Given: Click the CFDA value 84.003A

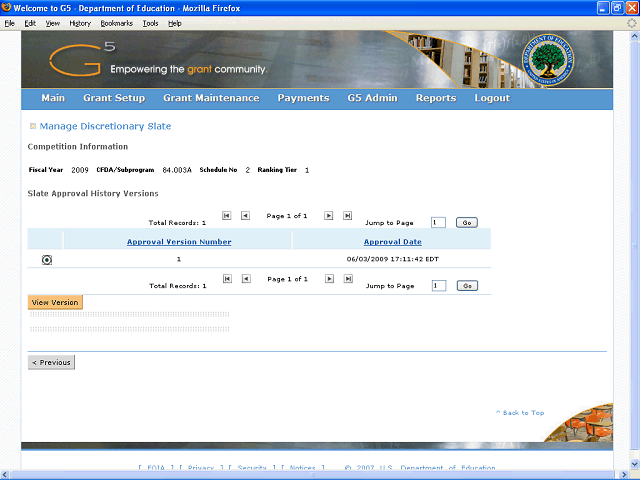Looking at the screenshot, I should (177, 170).
